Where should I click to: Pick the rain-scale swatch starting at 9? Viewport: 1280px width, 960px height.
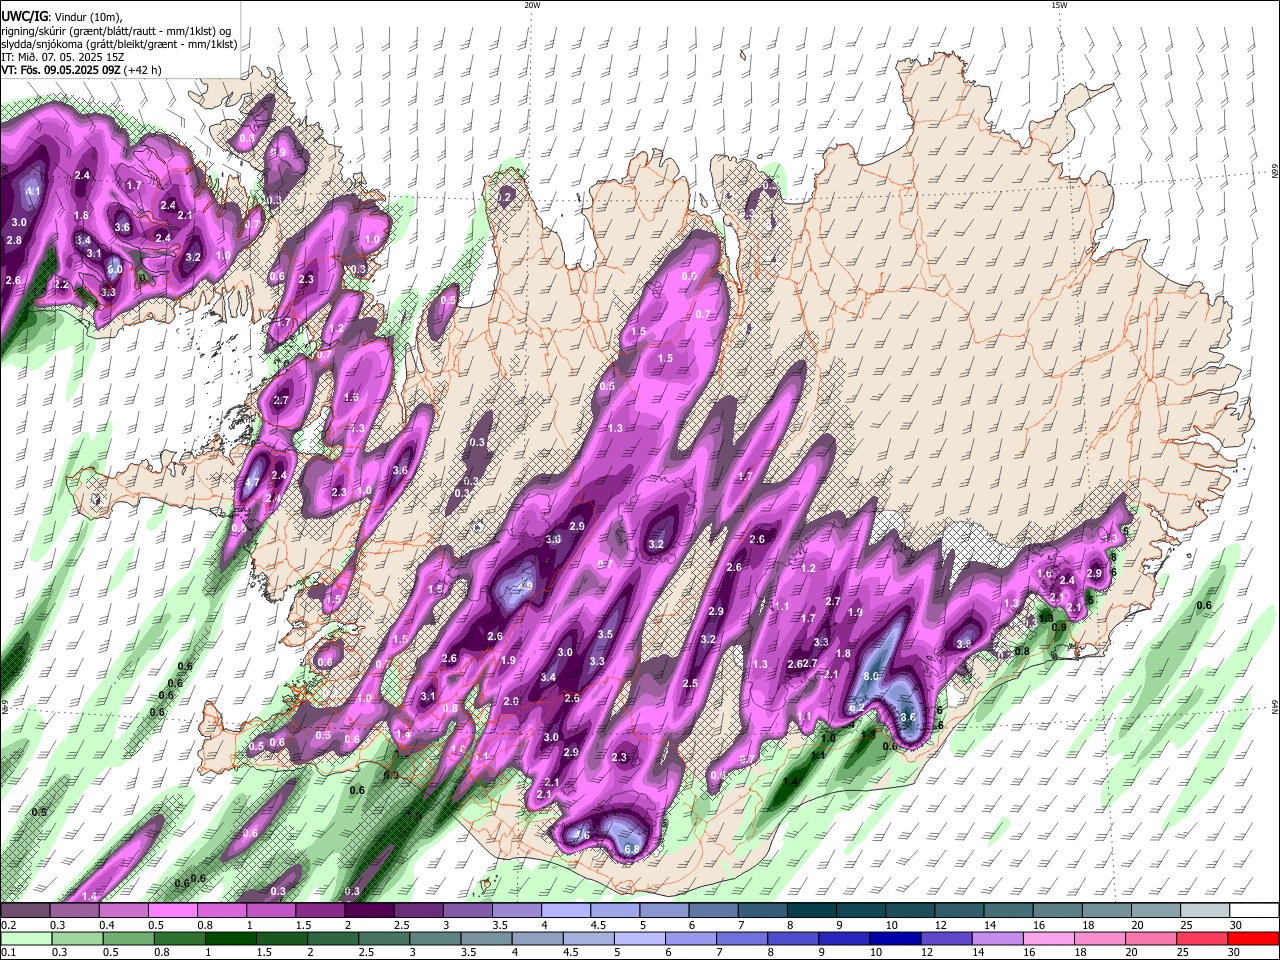(x=844, y=939)
